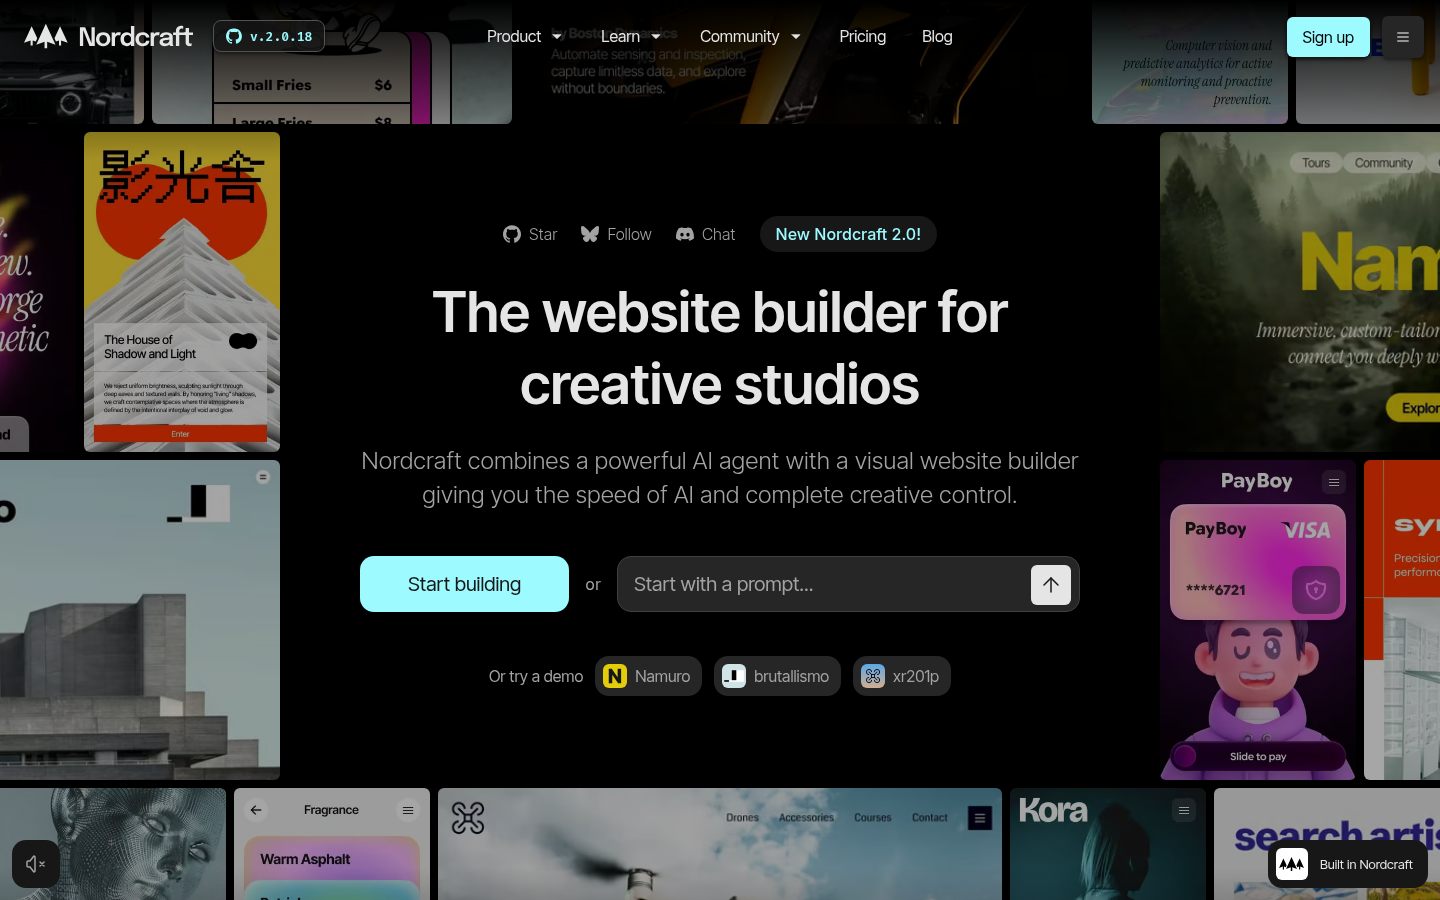Click the Tours tab on forest card
The height and width of the screenshot is (900, 1440).
click(x=1316, y=163)
